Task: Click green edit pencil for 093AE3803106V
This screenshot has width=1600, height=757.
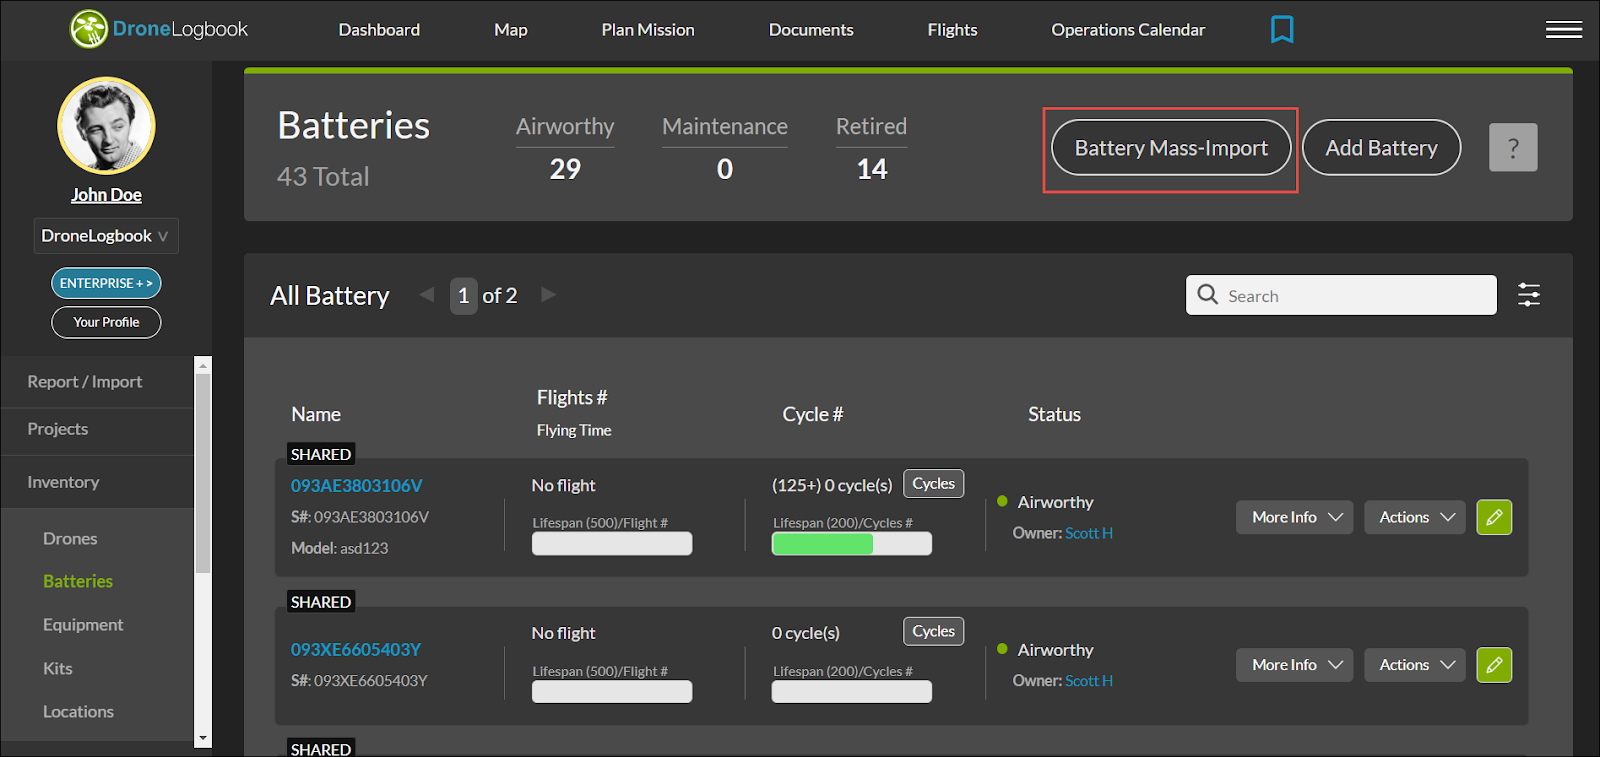Action: pos(1494,517)
